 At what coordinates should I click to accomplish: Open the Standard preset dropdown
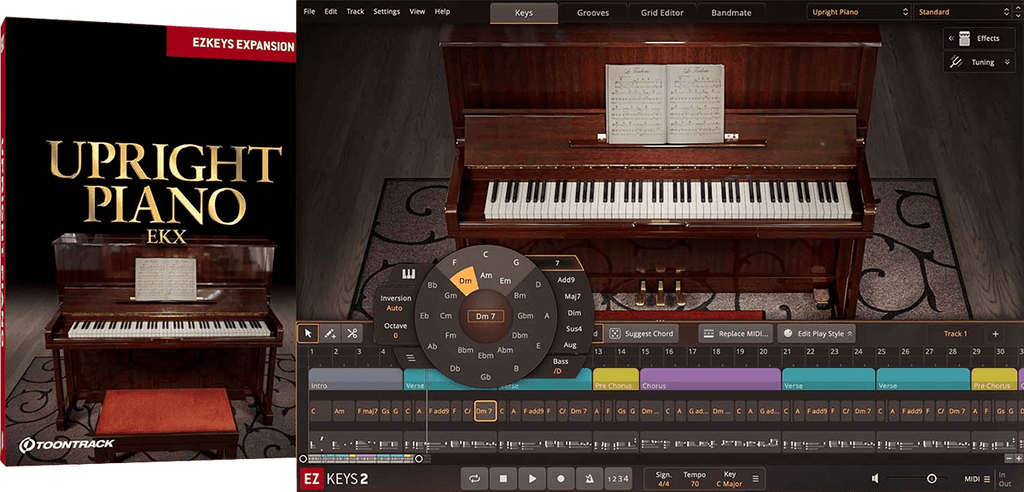(963, 12)
